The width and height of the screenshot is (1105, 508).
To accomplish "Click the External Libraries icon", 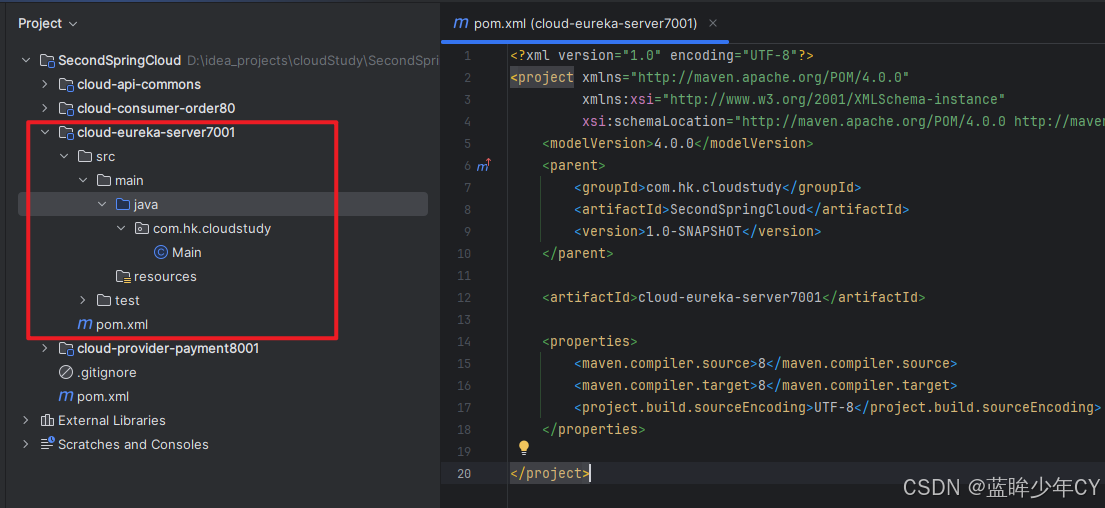I will tap(47, 420).
